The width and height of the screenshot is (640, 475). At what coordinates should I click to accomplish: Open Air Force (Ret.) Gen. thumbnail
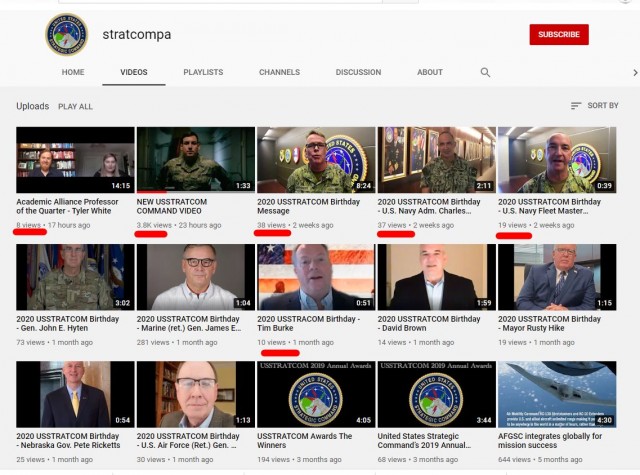pyautogui.click(x=196, y=394)
